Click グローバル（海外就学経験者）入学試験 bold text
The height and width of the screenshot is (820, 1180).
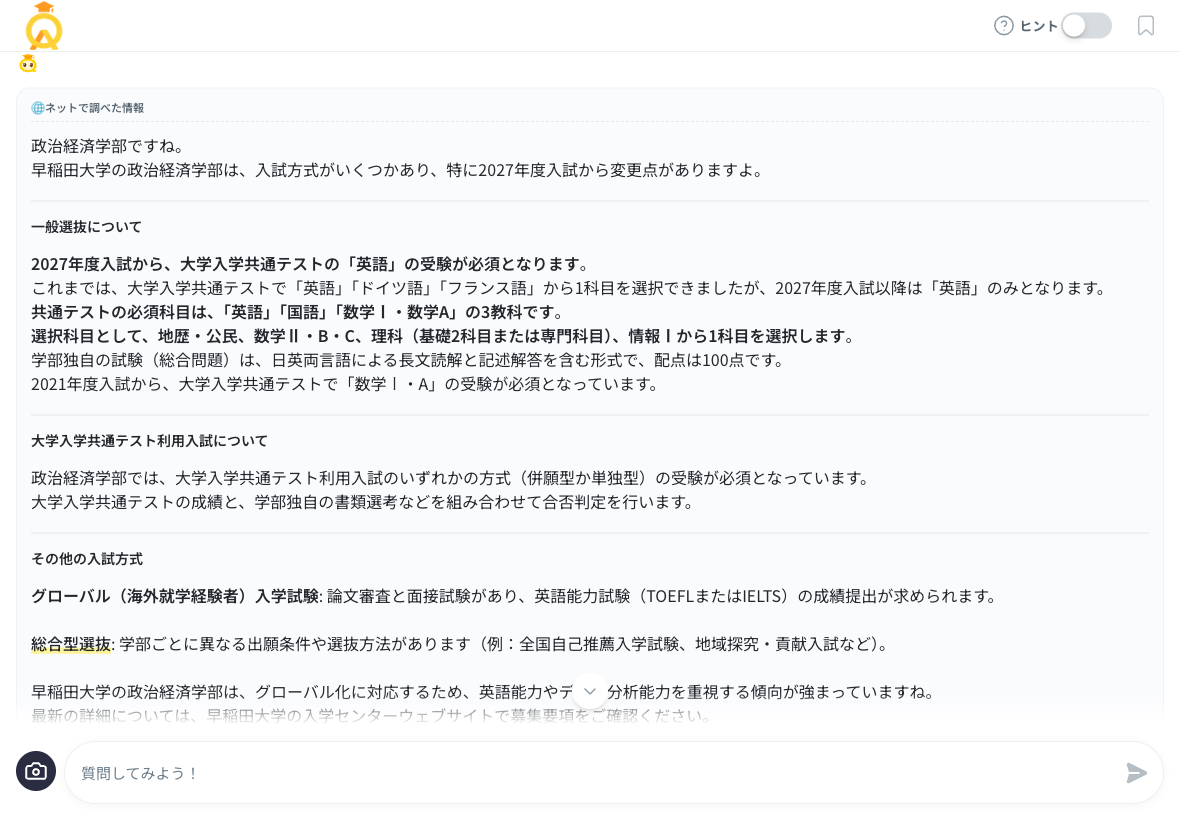pyautogui.click(x=172, y=596)
